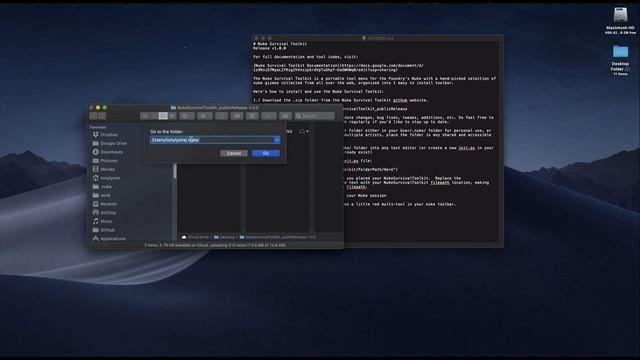
Task: Click the yellow minimize button of the Finder window
Action: coord(98,108)
